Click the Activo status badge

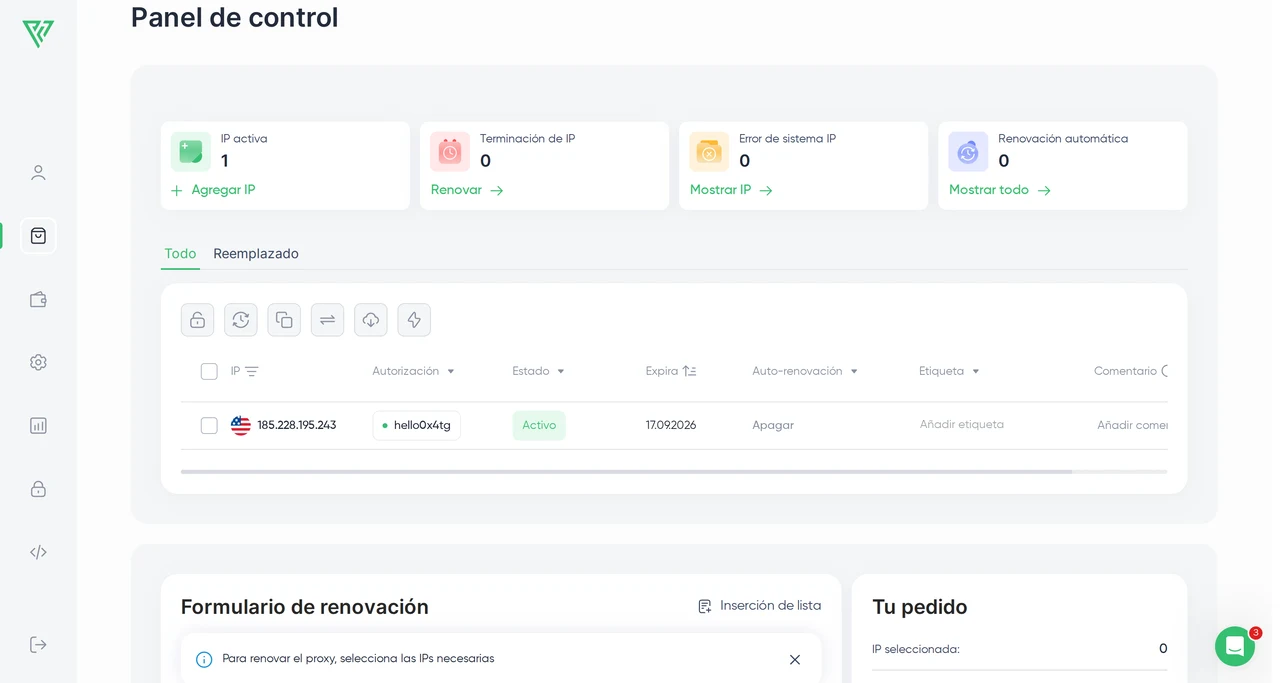pyautogui.click(x=539, y=425)
